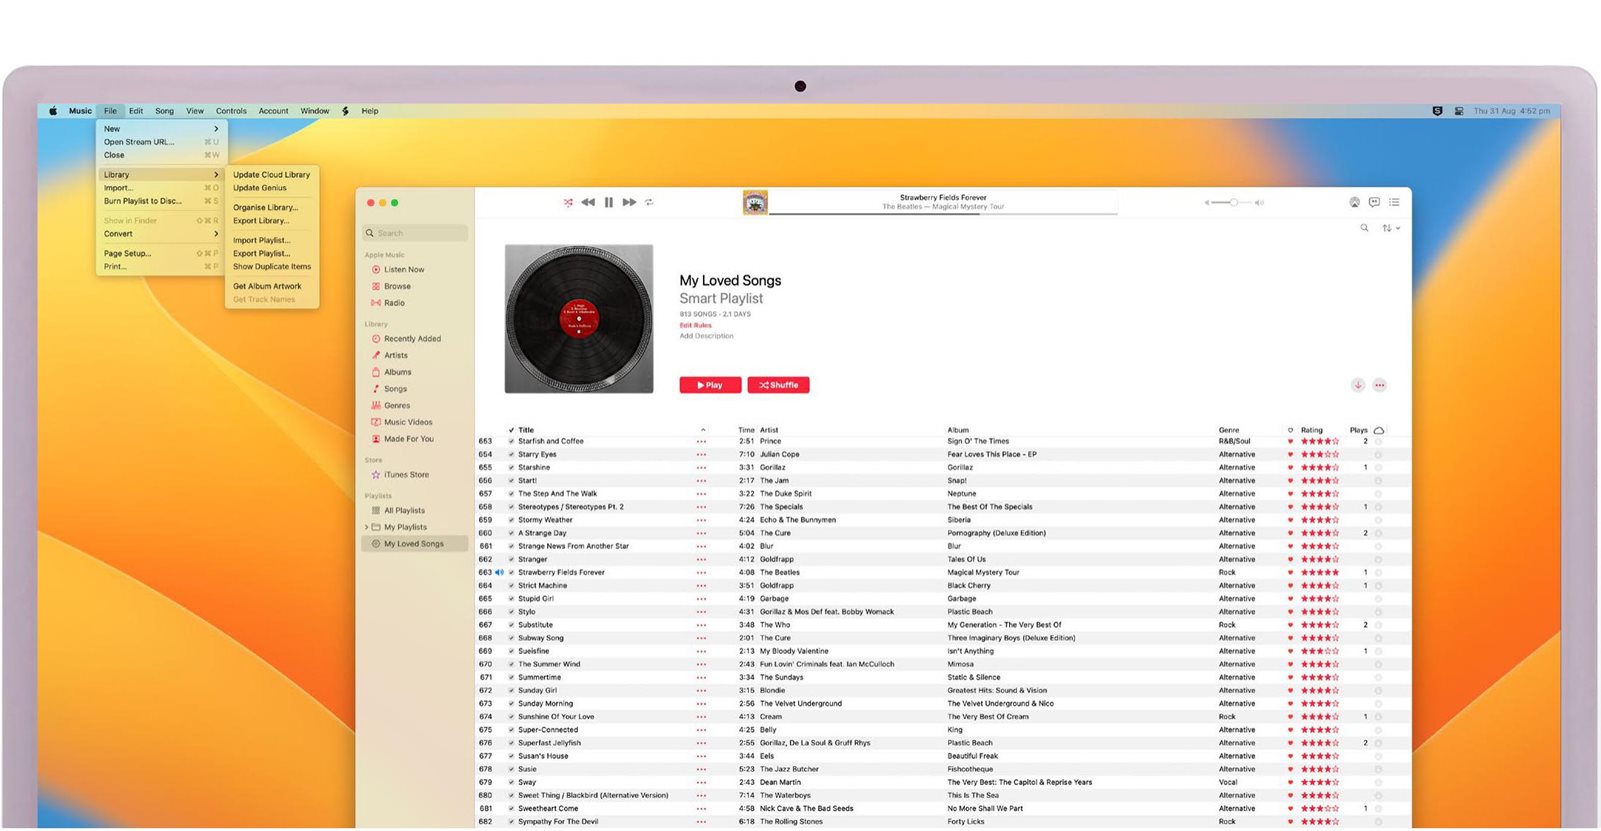Select Artists in the library sidebar
The height and width of the screenshot is (831, 1601).
pos(396,355)
